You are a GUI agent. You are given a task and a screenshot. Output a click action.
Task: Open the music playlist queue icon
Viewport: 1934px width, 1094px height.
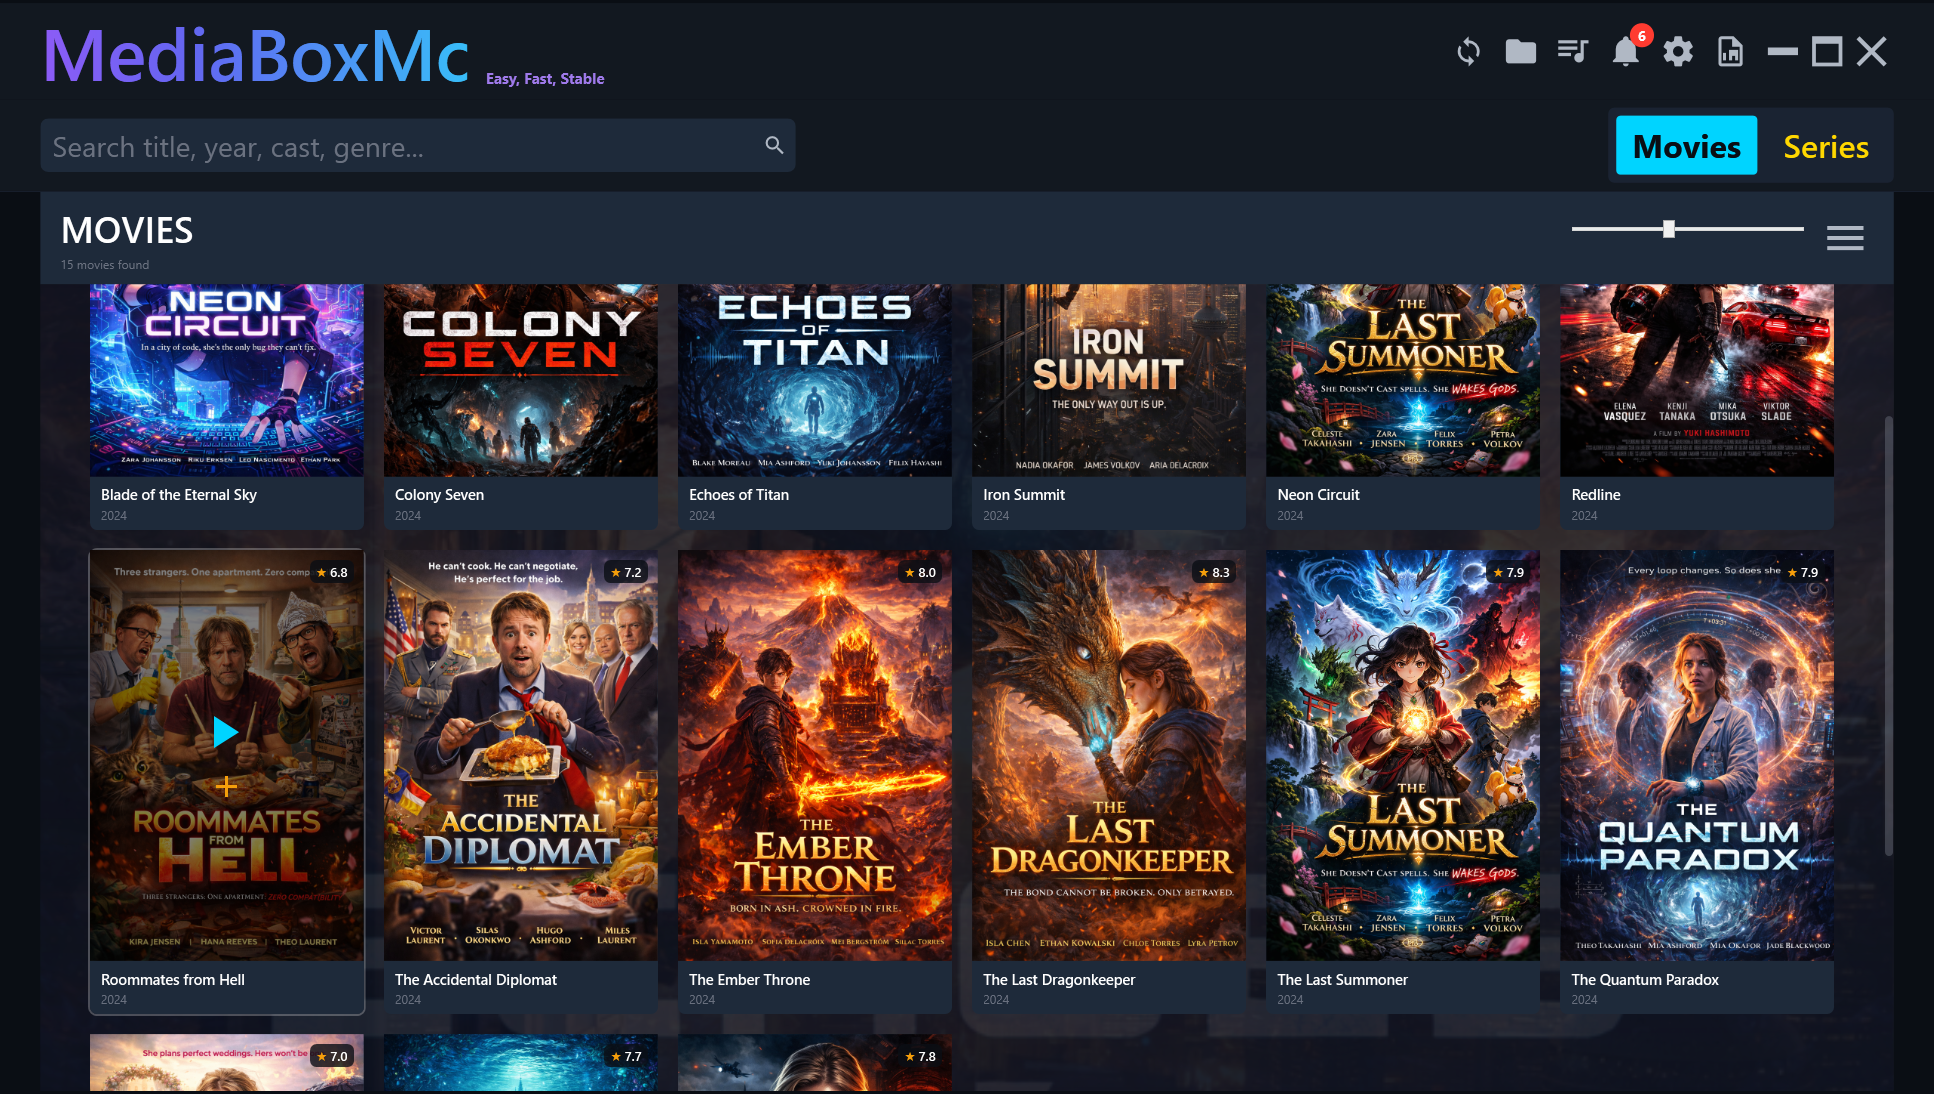tap(1573, 51)
